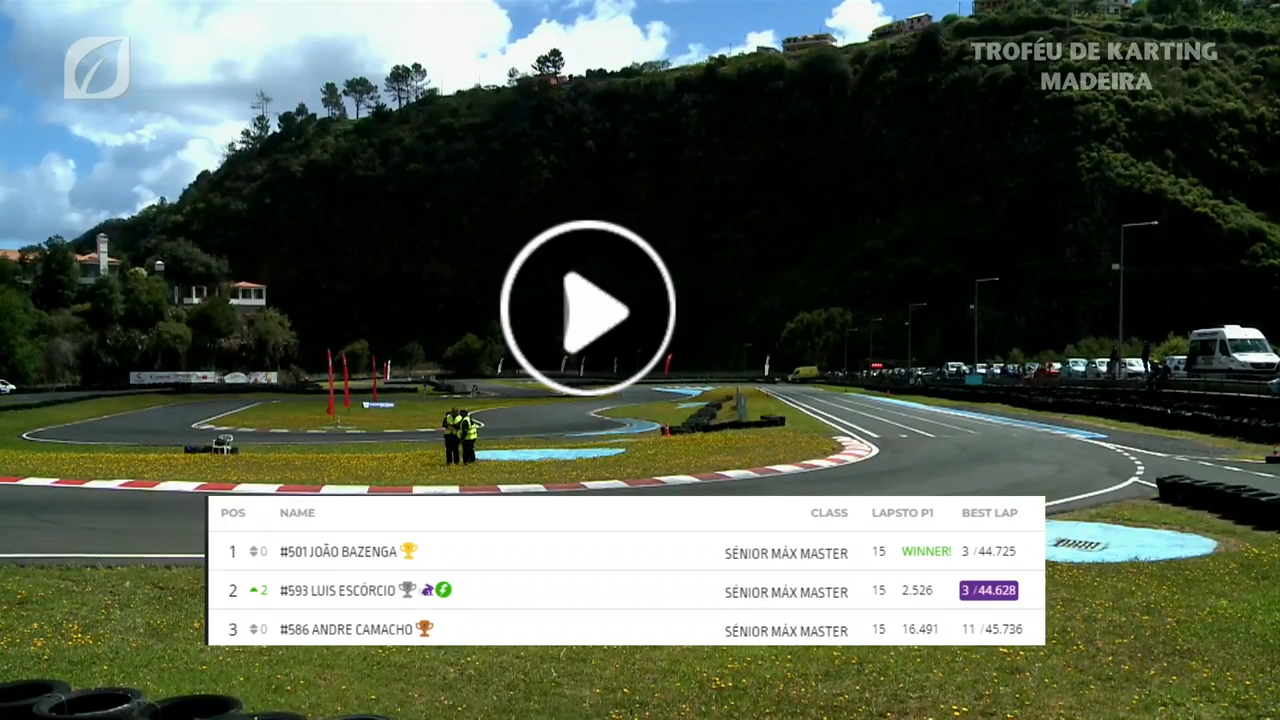Select the NAME column header
This screenshot has width=1280, height=720.
point(297,513)
